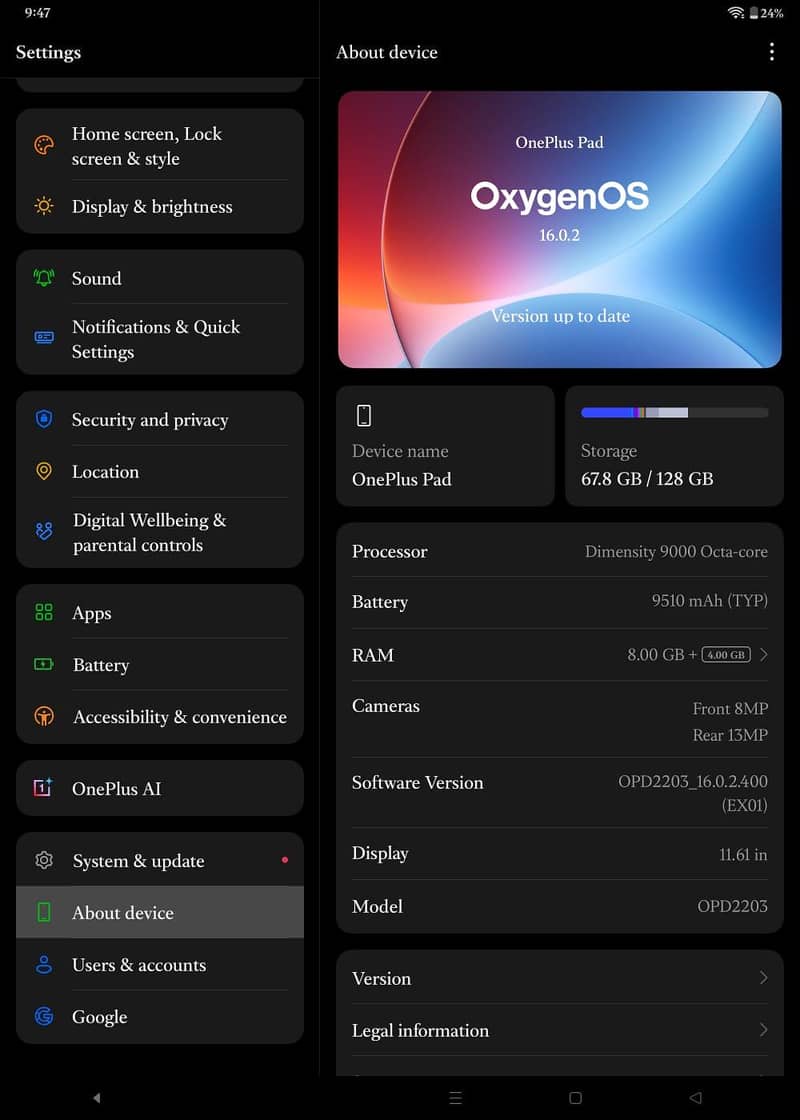Tap the About device header title

tap(386, 52)
